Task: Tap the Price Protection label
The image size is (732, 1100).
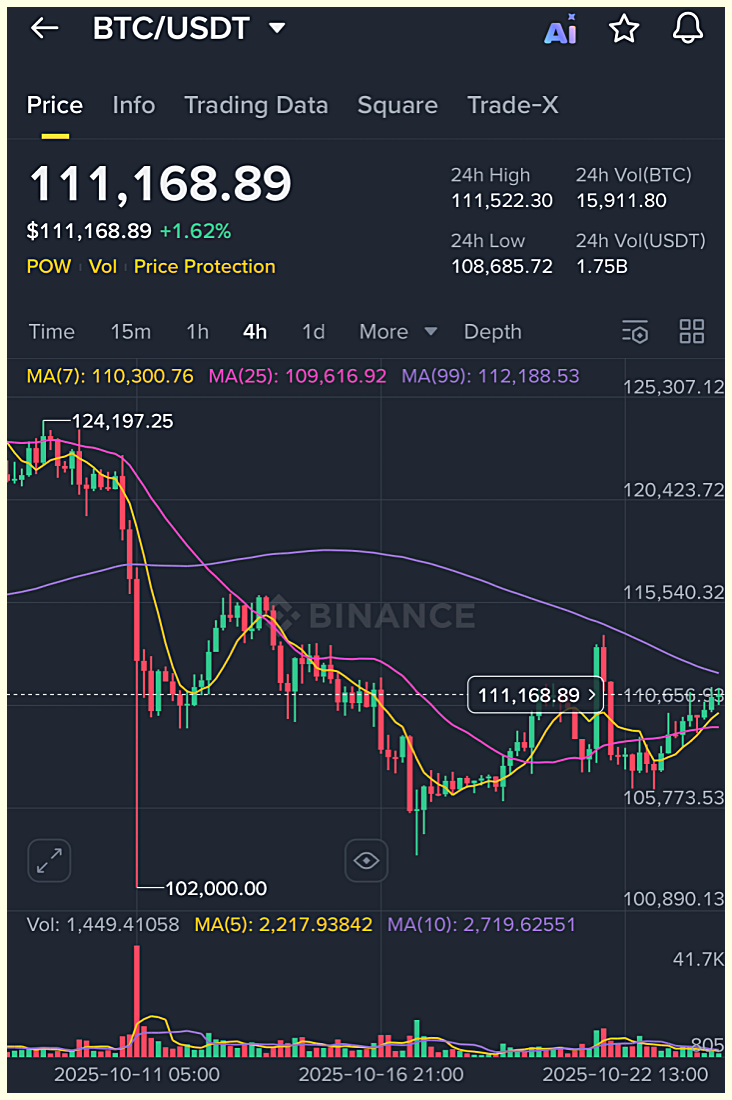Action: [x=204, y=267]
